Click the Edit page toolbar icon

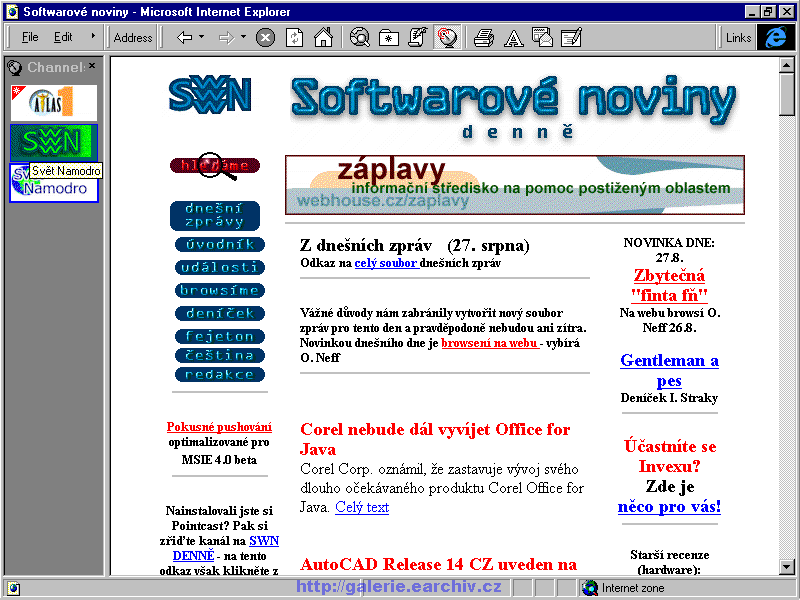click(571, 38)
